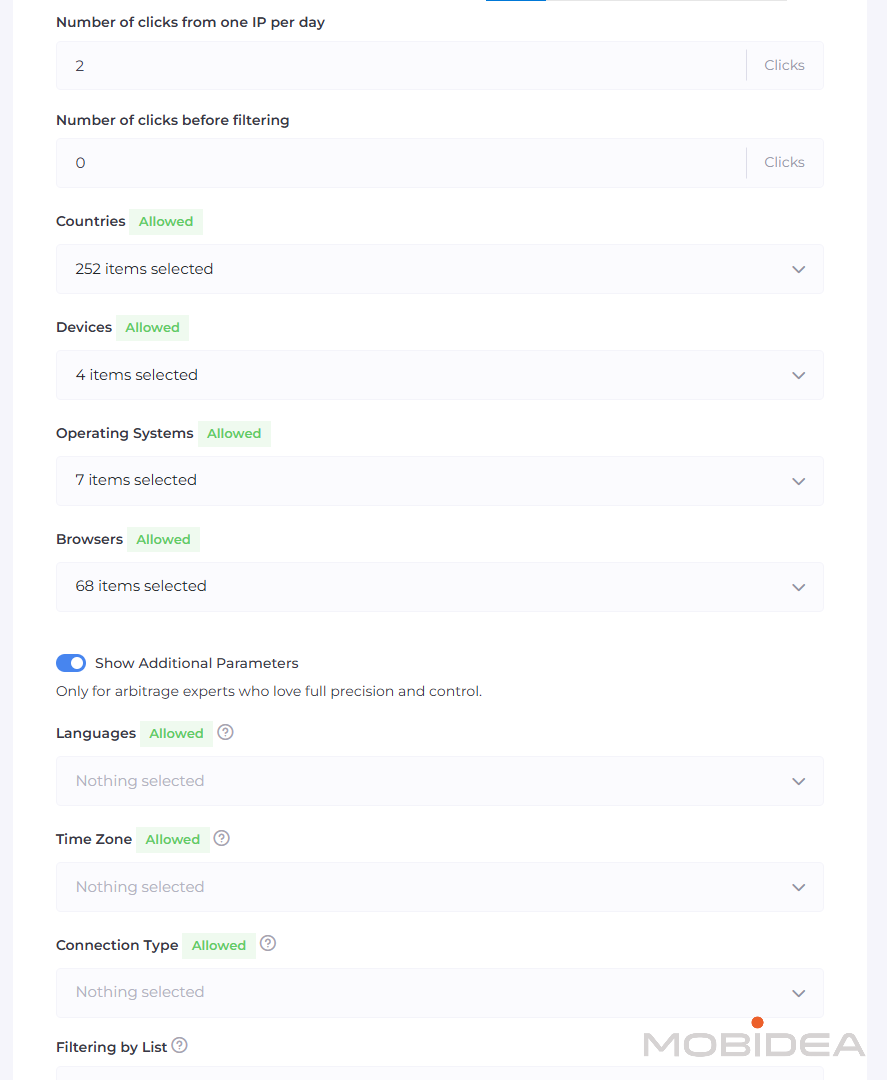Expand the Connection Type dropdown
This screenshot has width=887, height=1080.
pyautogui.click(x=439, y=993)
